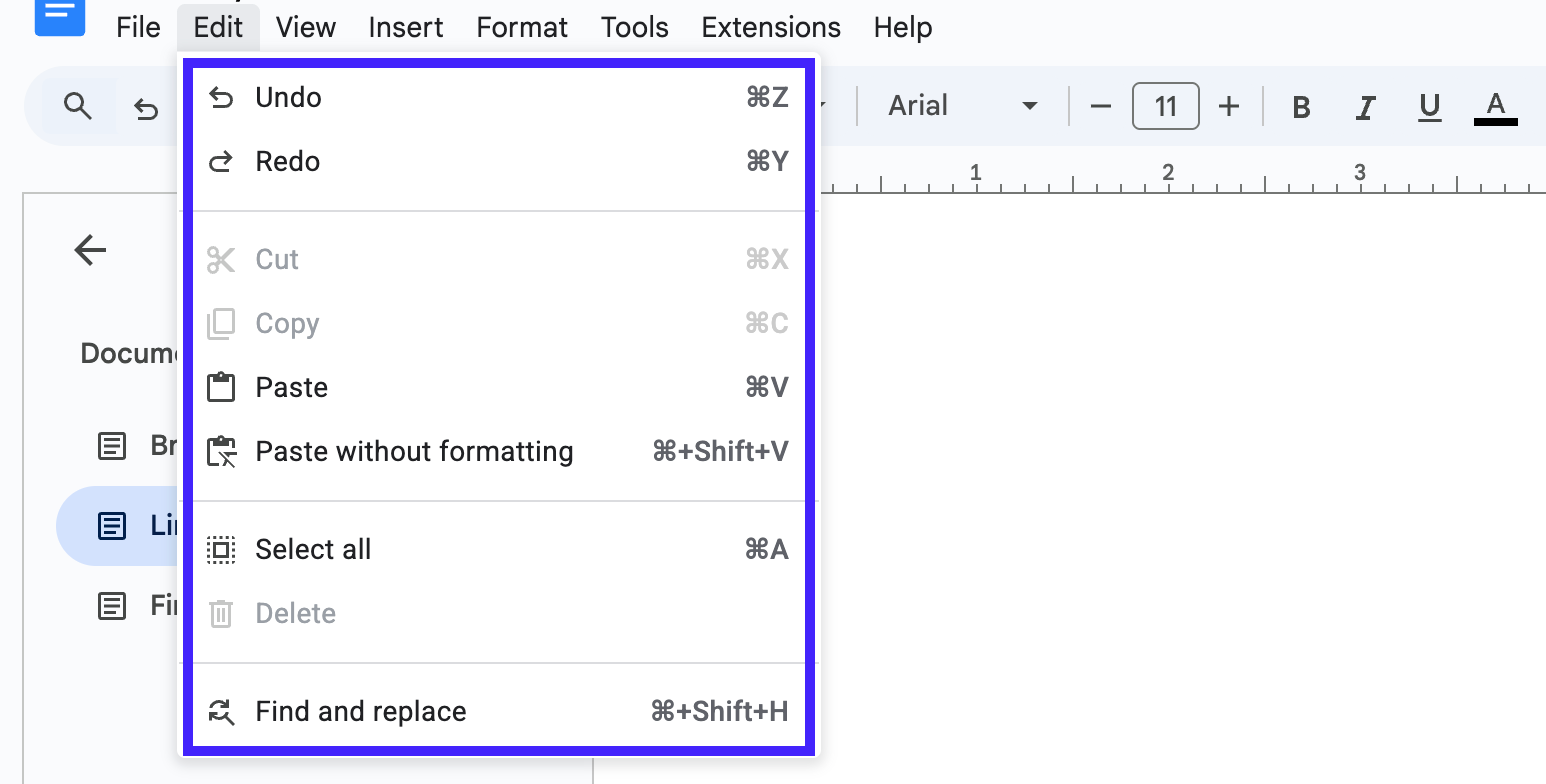Viewport: 1546px width, 784px height.
Task: Select Paste in the Edit menu
Action: coord(292,388)
